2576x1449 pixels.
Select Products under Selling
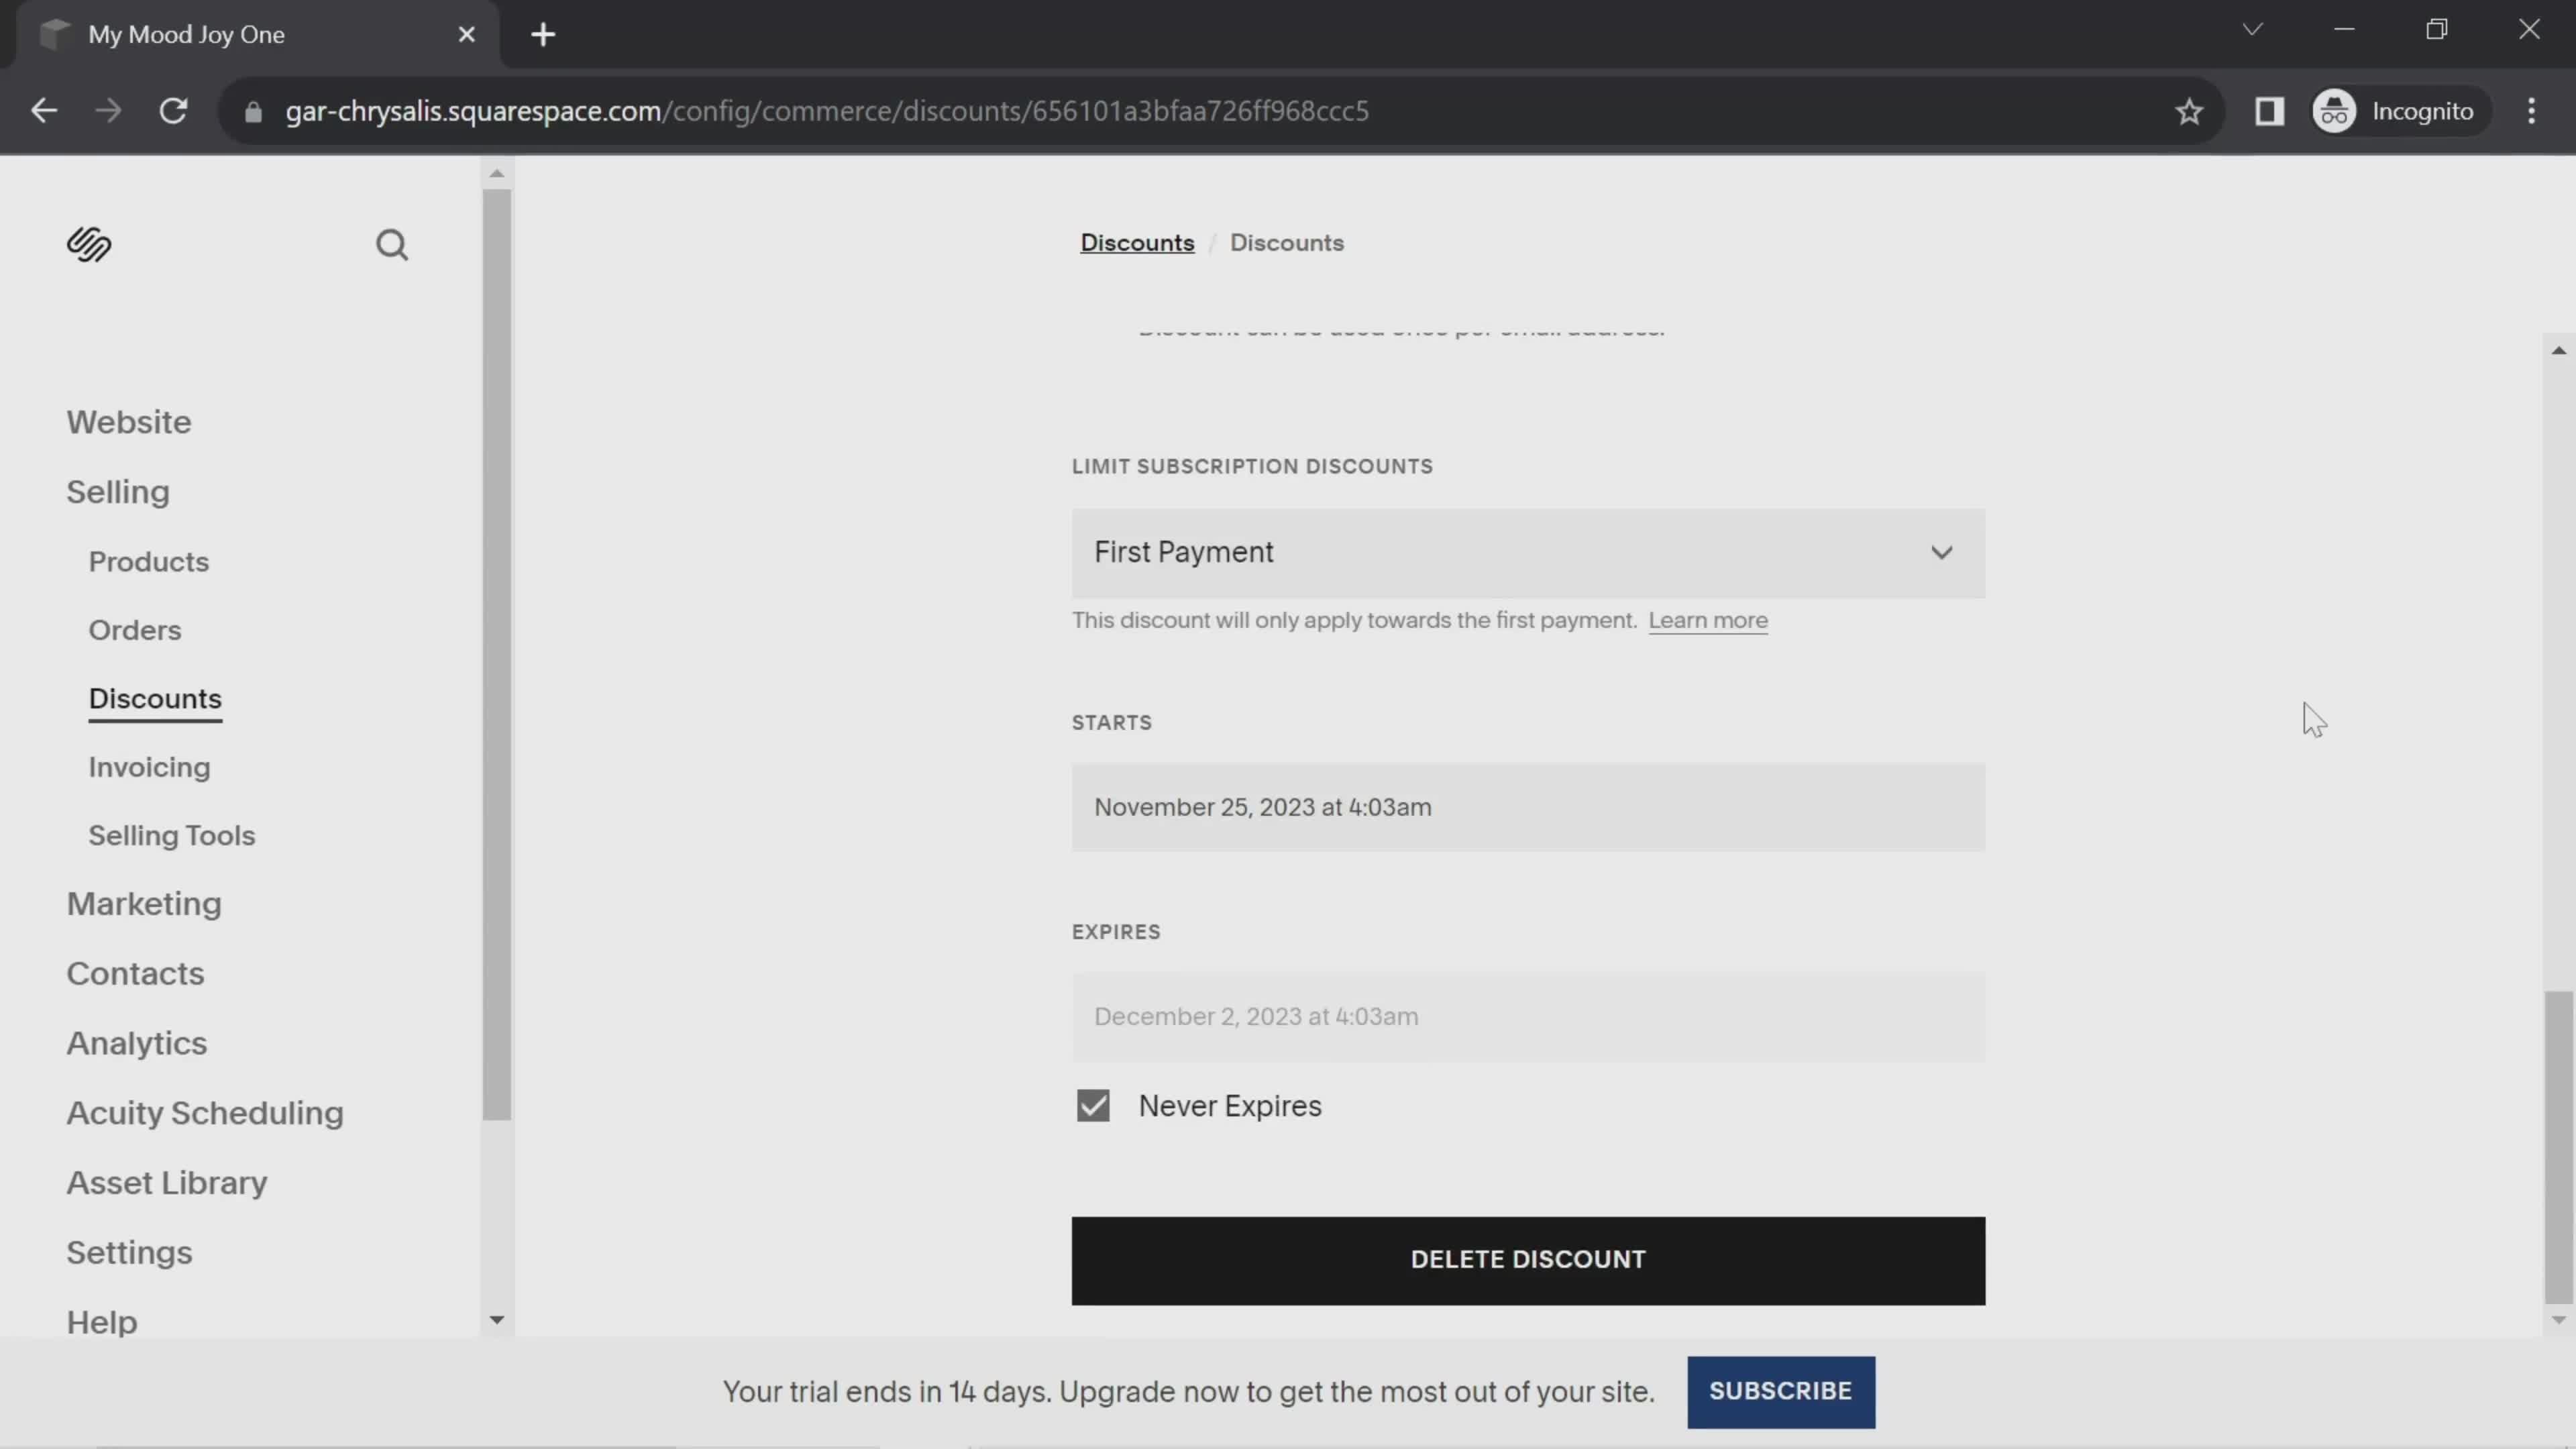point(149,562)
